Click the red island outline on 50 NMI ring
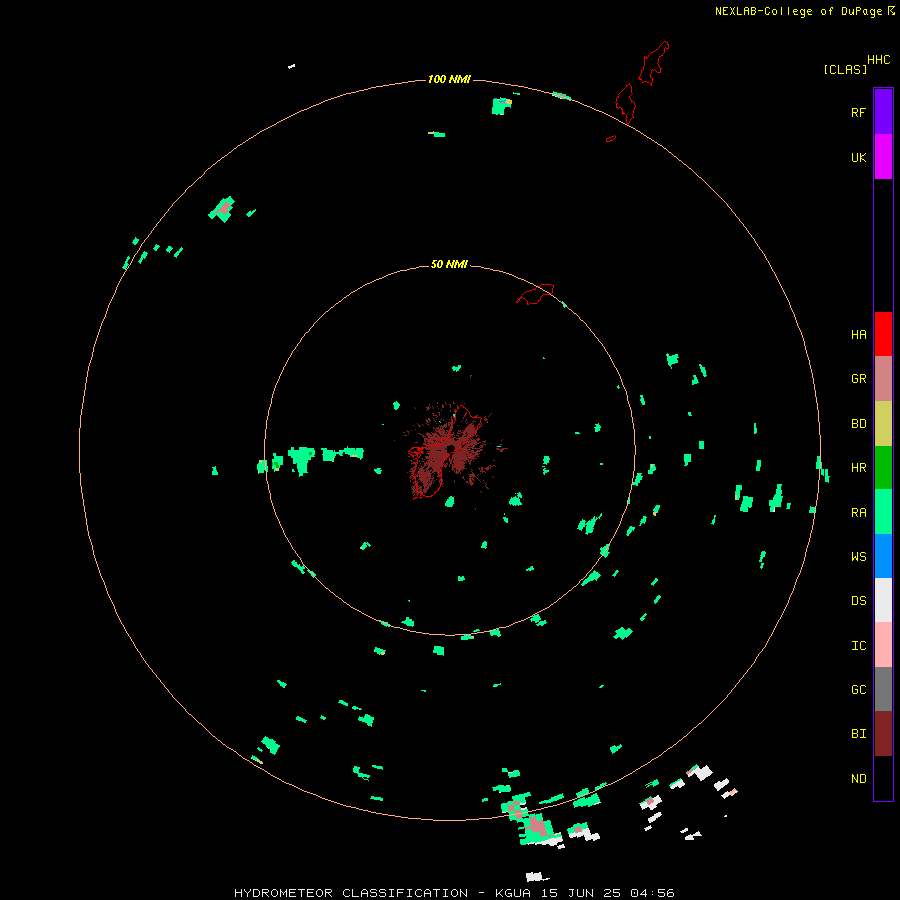900x900 pixels. pos(536,293)
